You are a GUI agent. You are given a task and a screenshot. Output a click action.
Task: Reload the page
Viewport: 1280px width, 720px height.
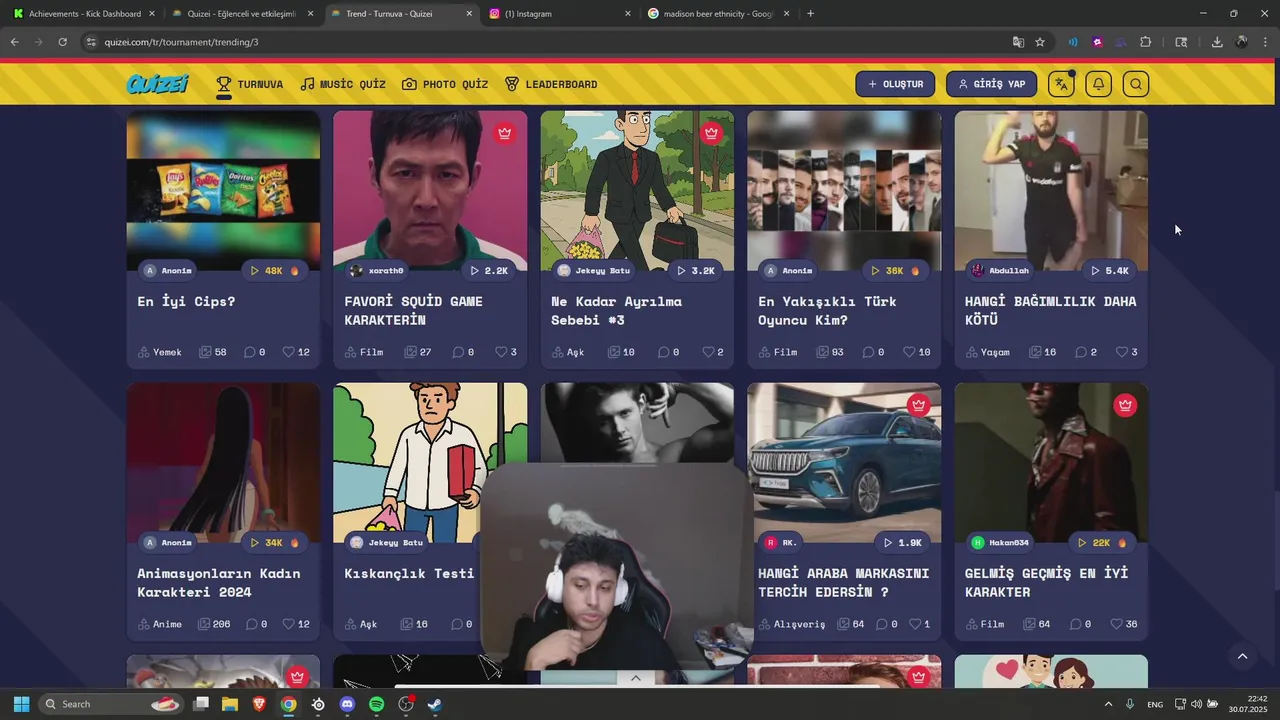click(62, 42)
